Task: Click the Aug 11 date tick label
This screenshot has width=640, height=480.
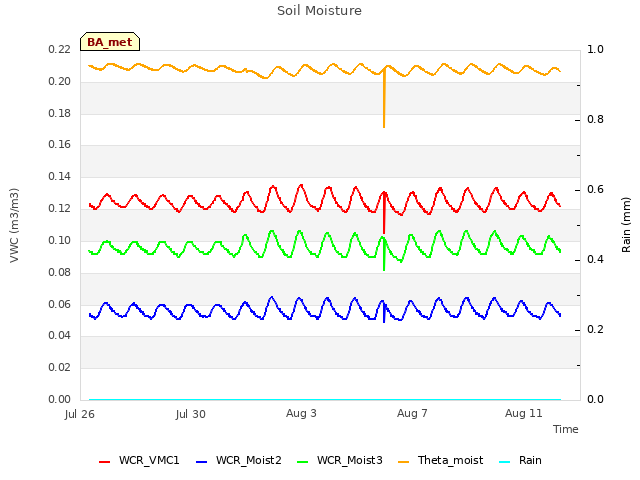Action: click(524, 413)
